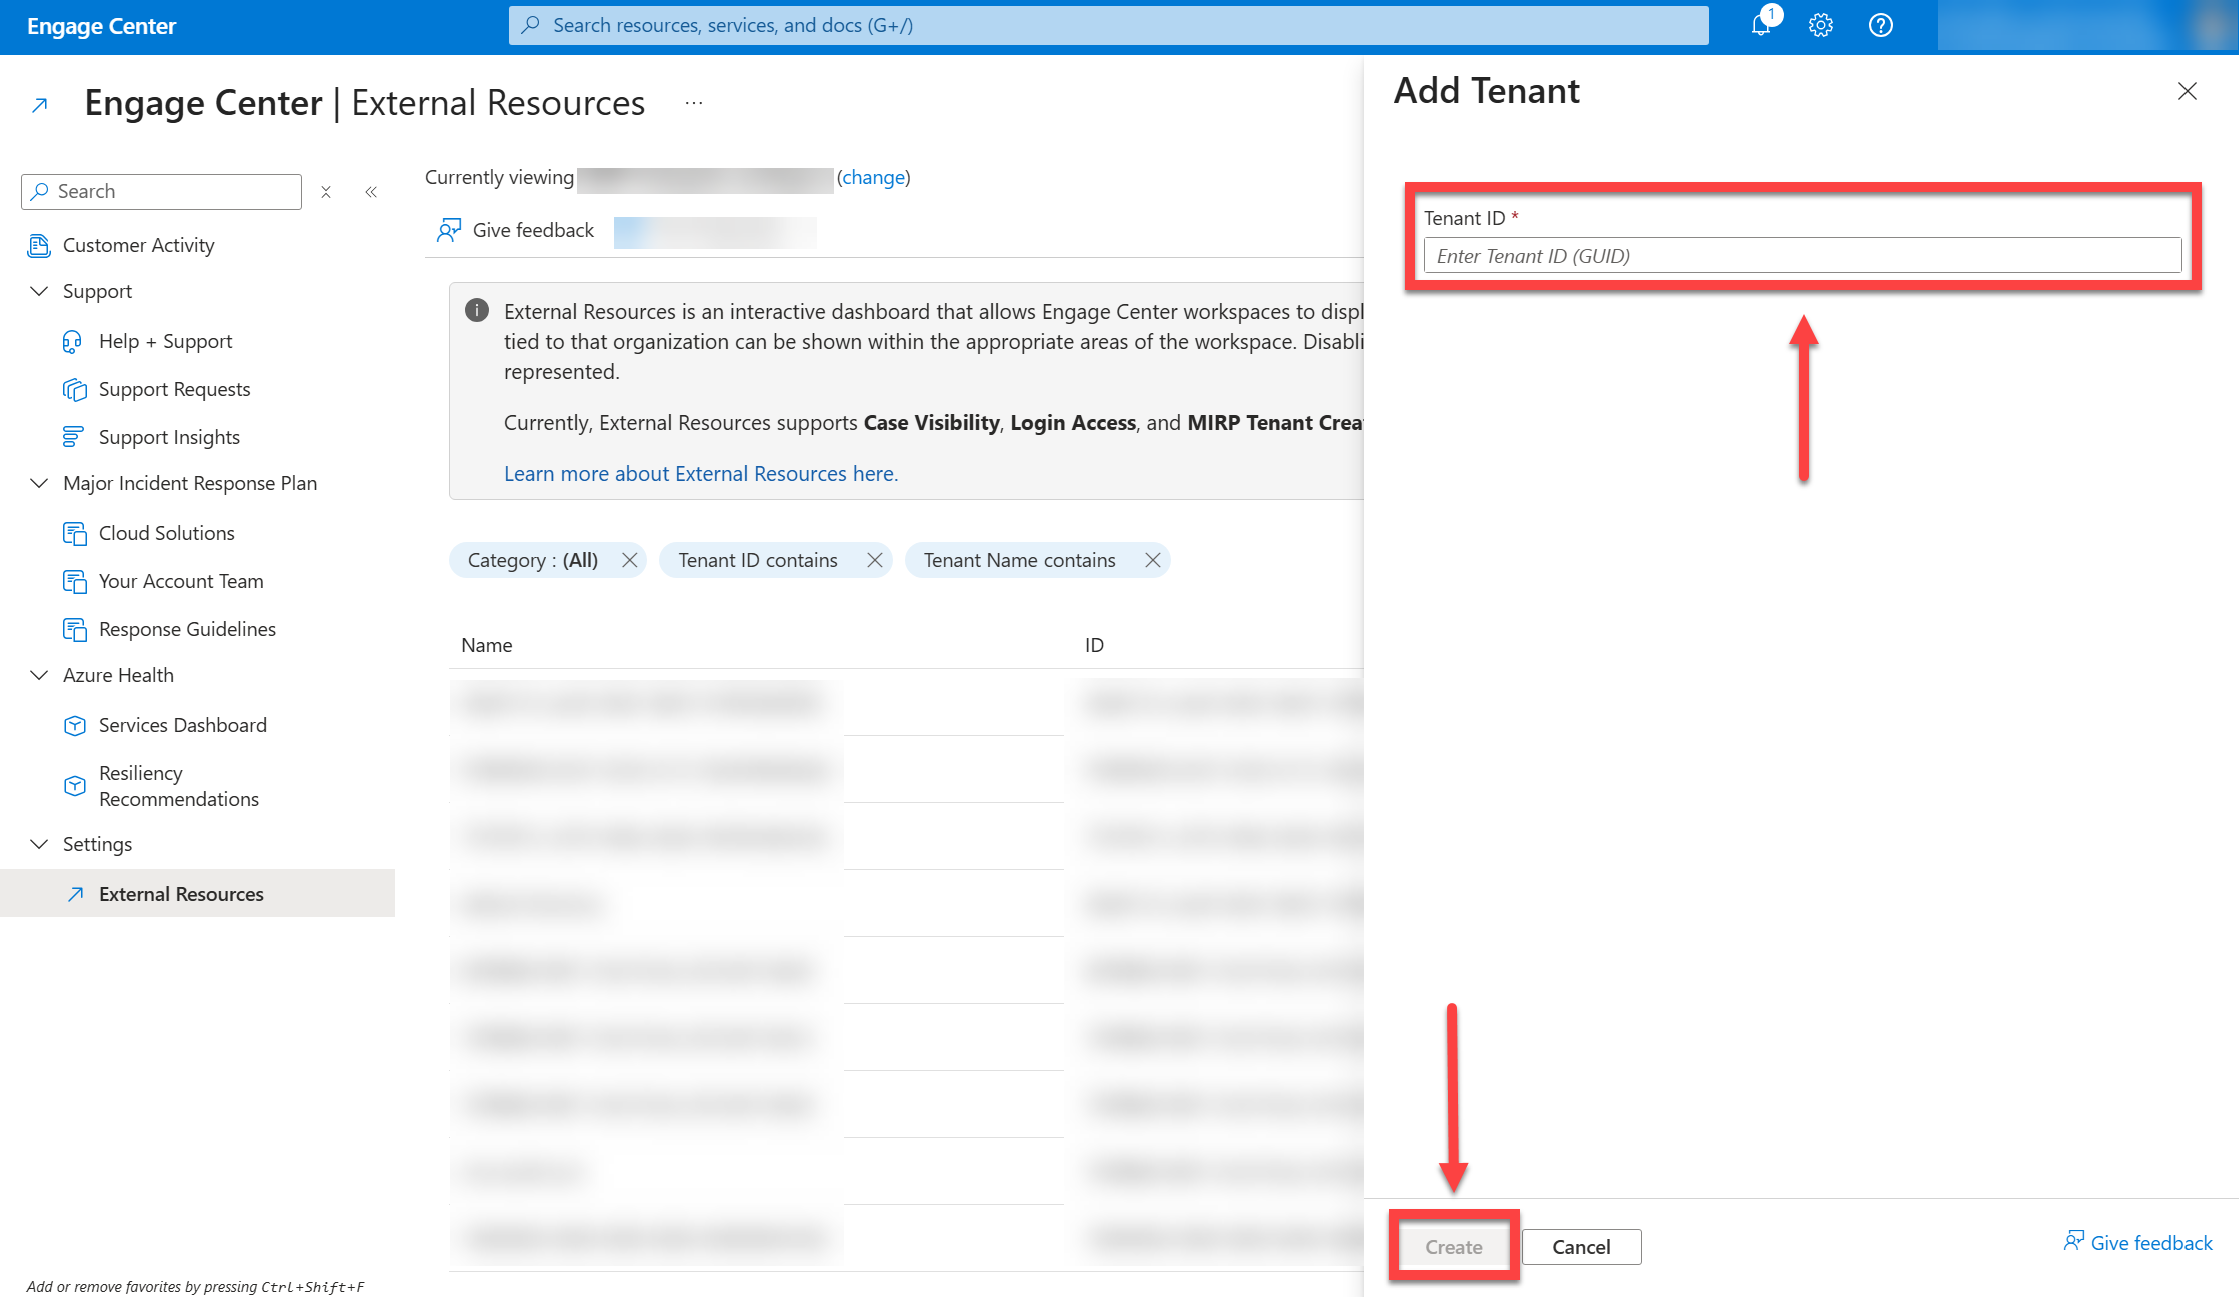
Task: Click the Create button
Action: tap(1454, 1247)
